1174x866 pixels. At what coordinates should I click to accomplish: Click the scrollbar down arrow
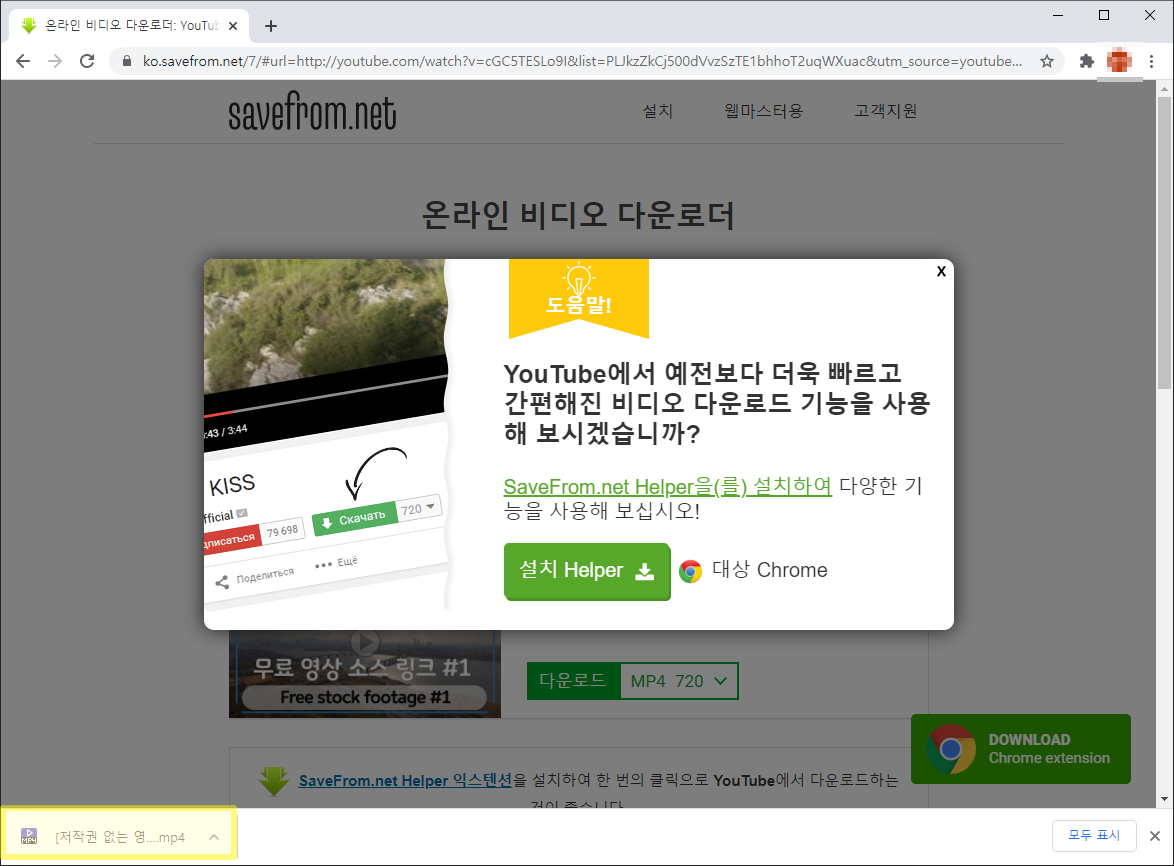point(1164,799)
